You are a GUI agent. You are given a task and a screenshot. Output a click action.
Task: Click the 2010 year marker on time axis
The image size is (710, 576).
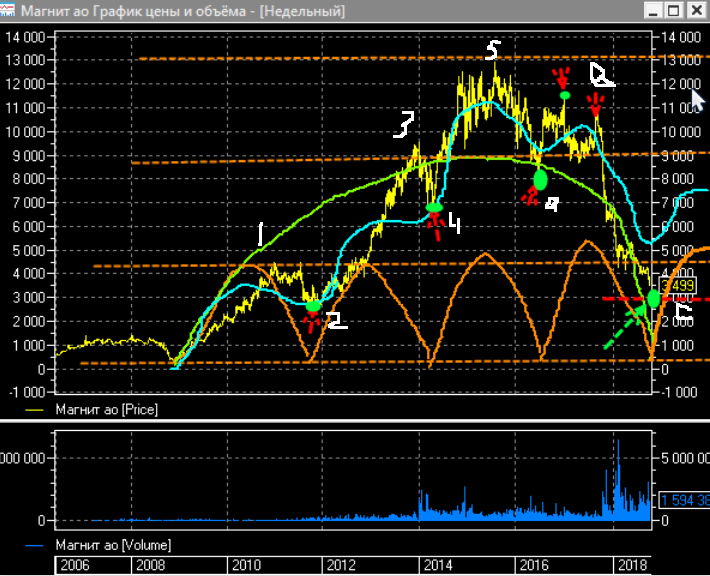click(246, 565)
